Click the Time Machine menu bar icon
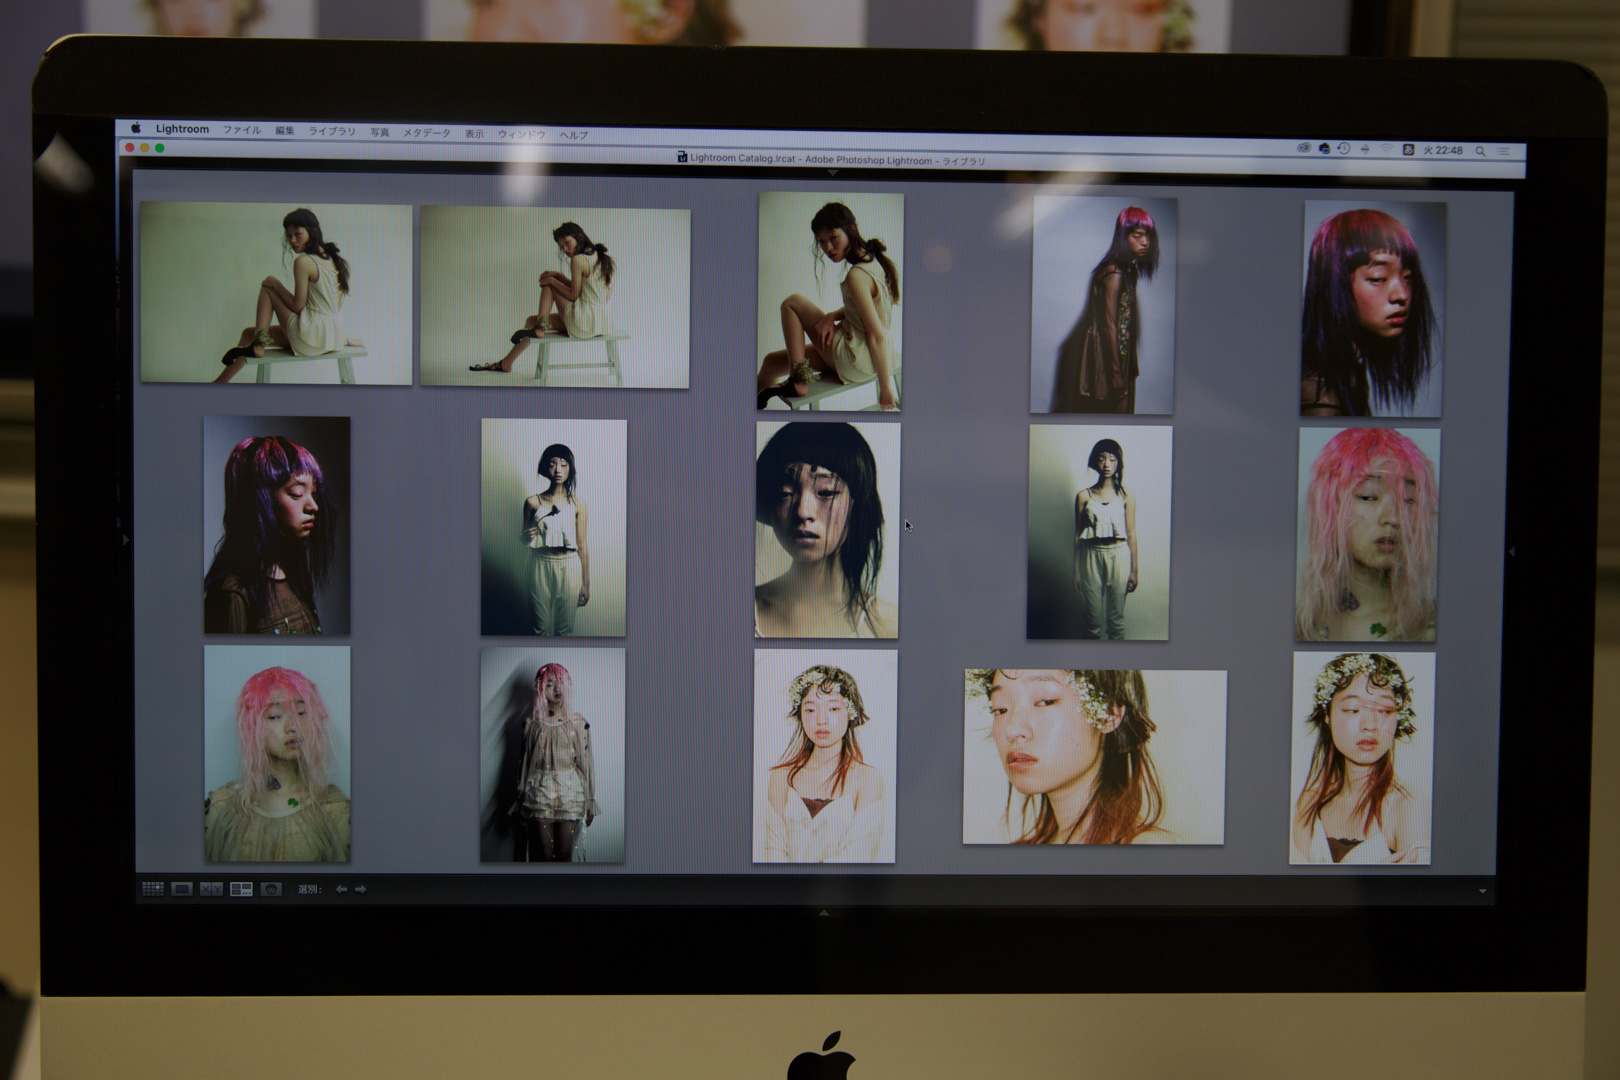 (x=1344, y=148)
